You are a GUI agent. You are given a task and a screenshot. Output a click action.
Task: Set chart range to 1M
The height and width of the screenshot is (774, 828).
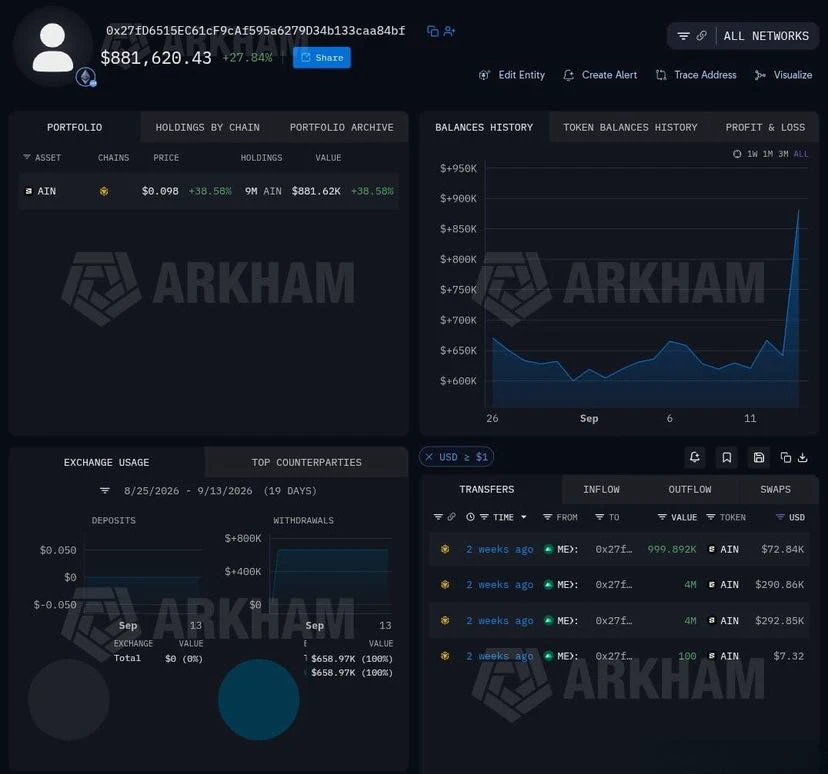767,154
